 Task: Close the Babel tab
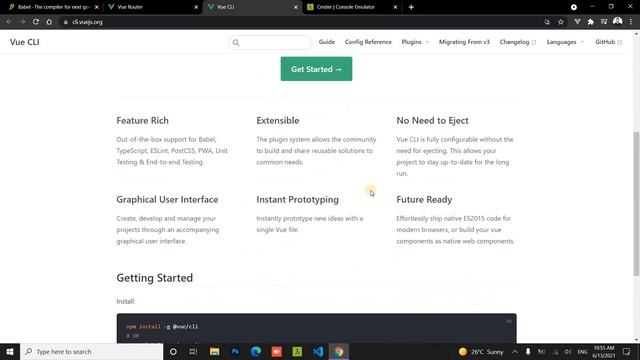coord(97,7)
